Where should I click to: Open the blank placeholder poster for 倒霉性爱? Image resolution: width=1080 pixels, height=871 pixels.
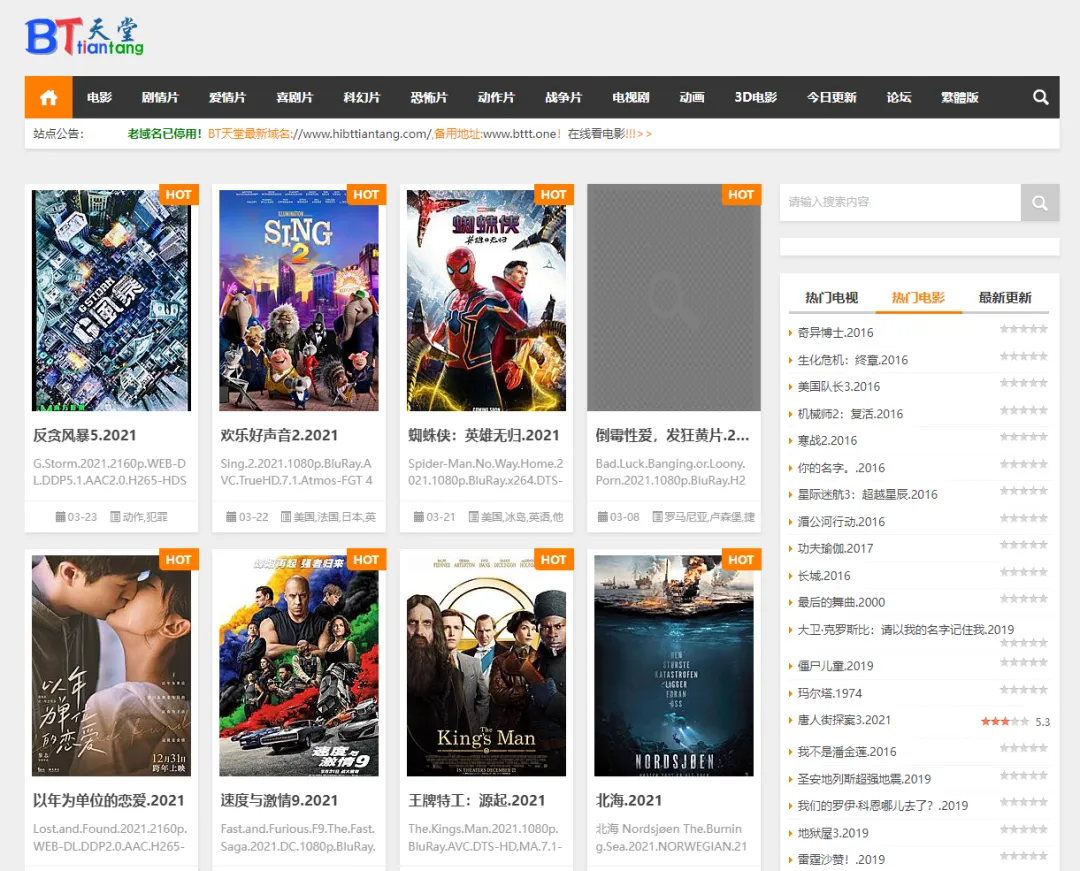click(x=674, y=297)
